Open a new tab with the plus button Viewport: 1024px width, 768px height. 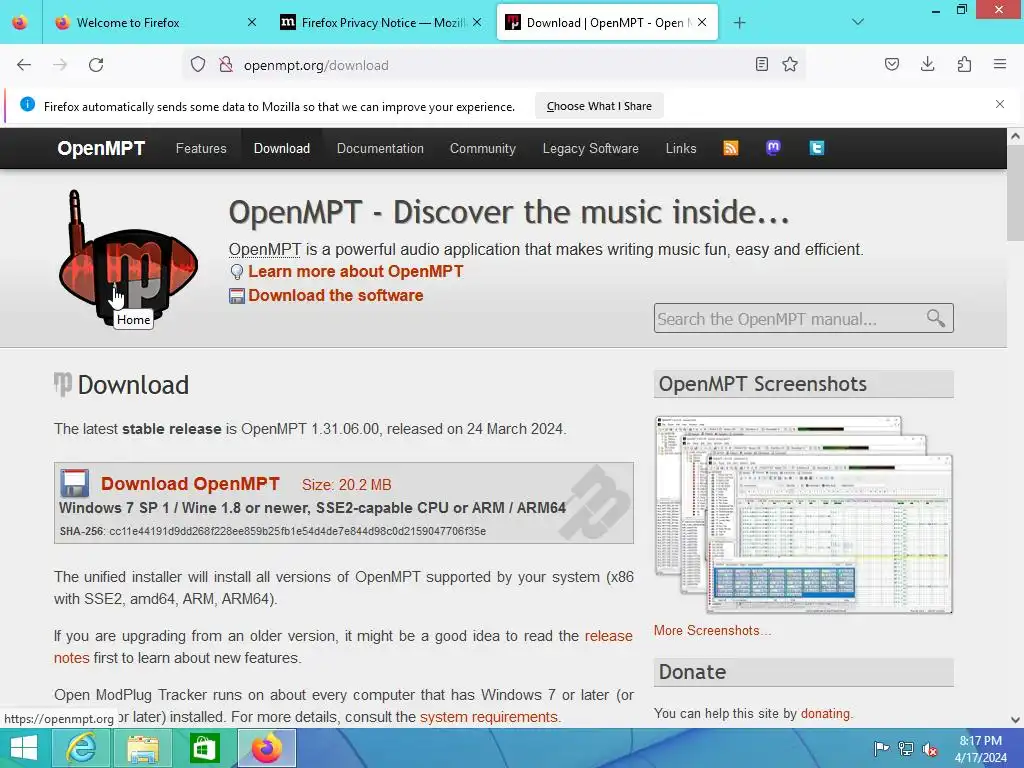pos(739,23)
